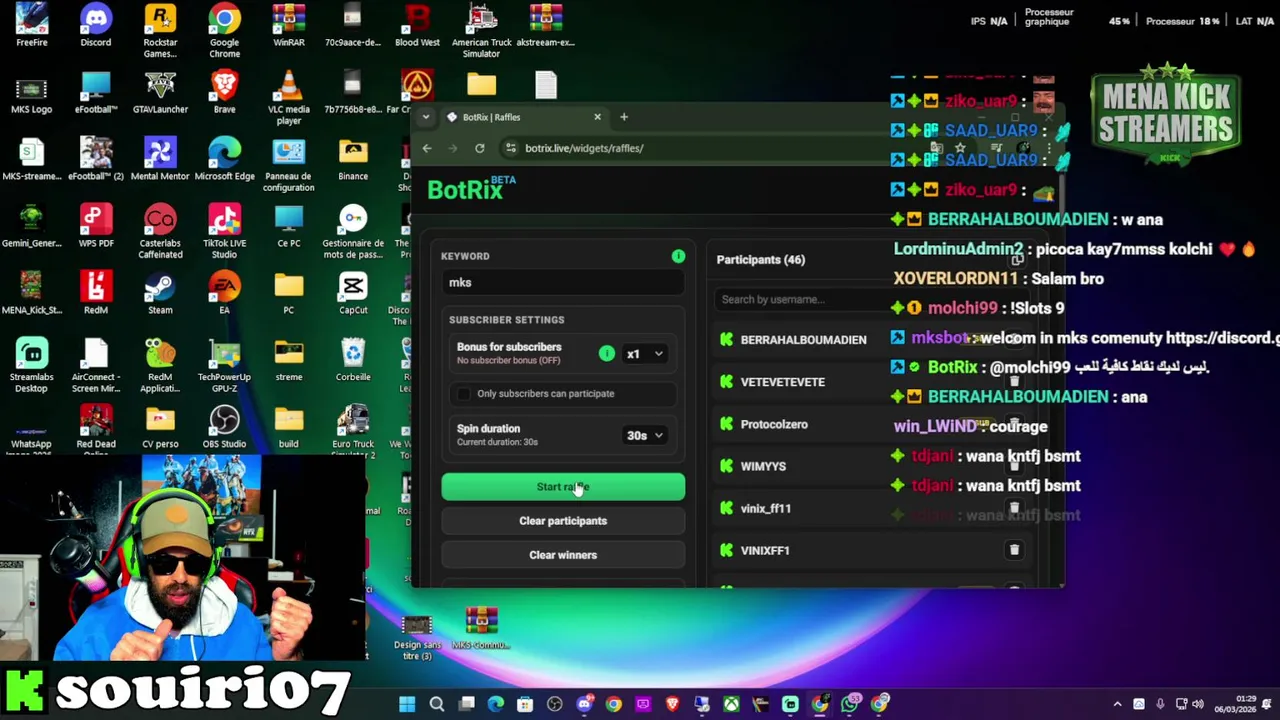Screen dimensions: 1280x720
Task: Open Microsoft Edge desktop shortcut
Action: [224, 160]
